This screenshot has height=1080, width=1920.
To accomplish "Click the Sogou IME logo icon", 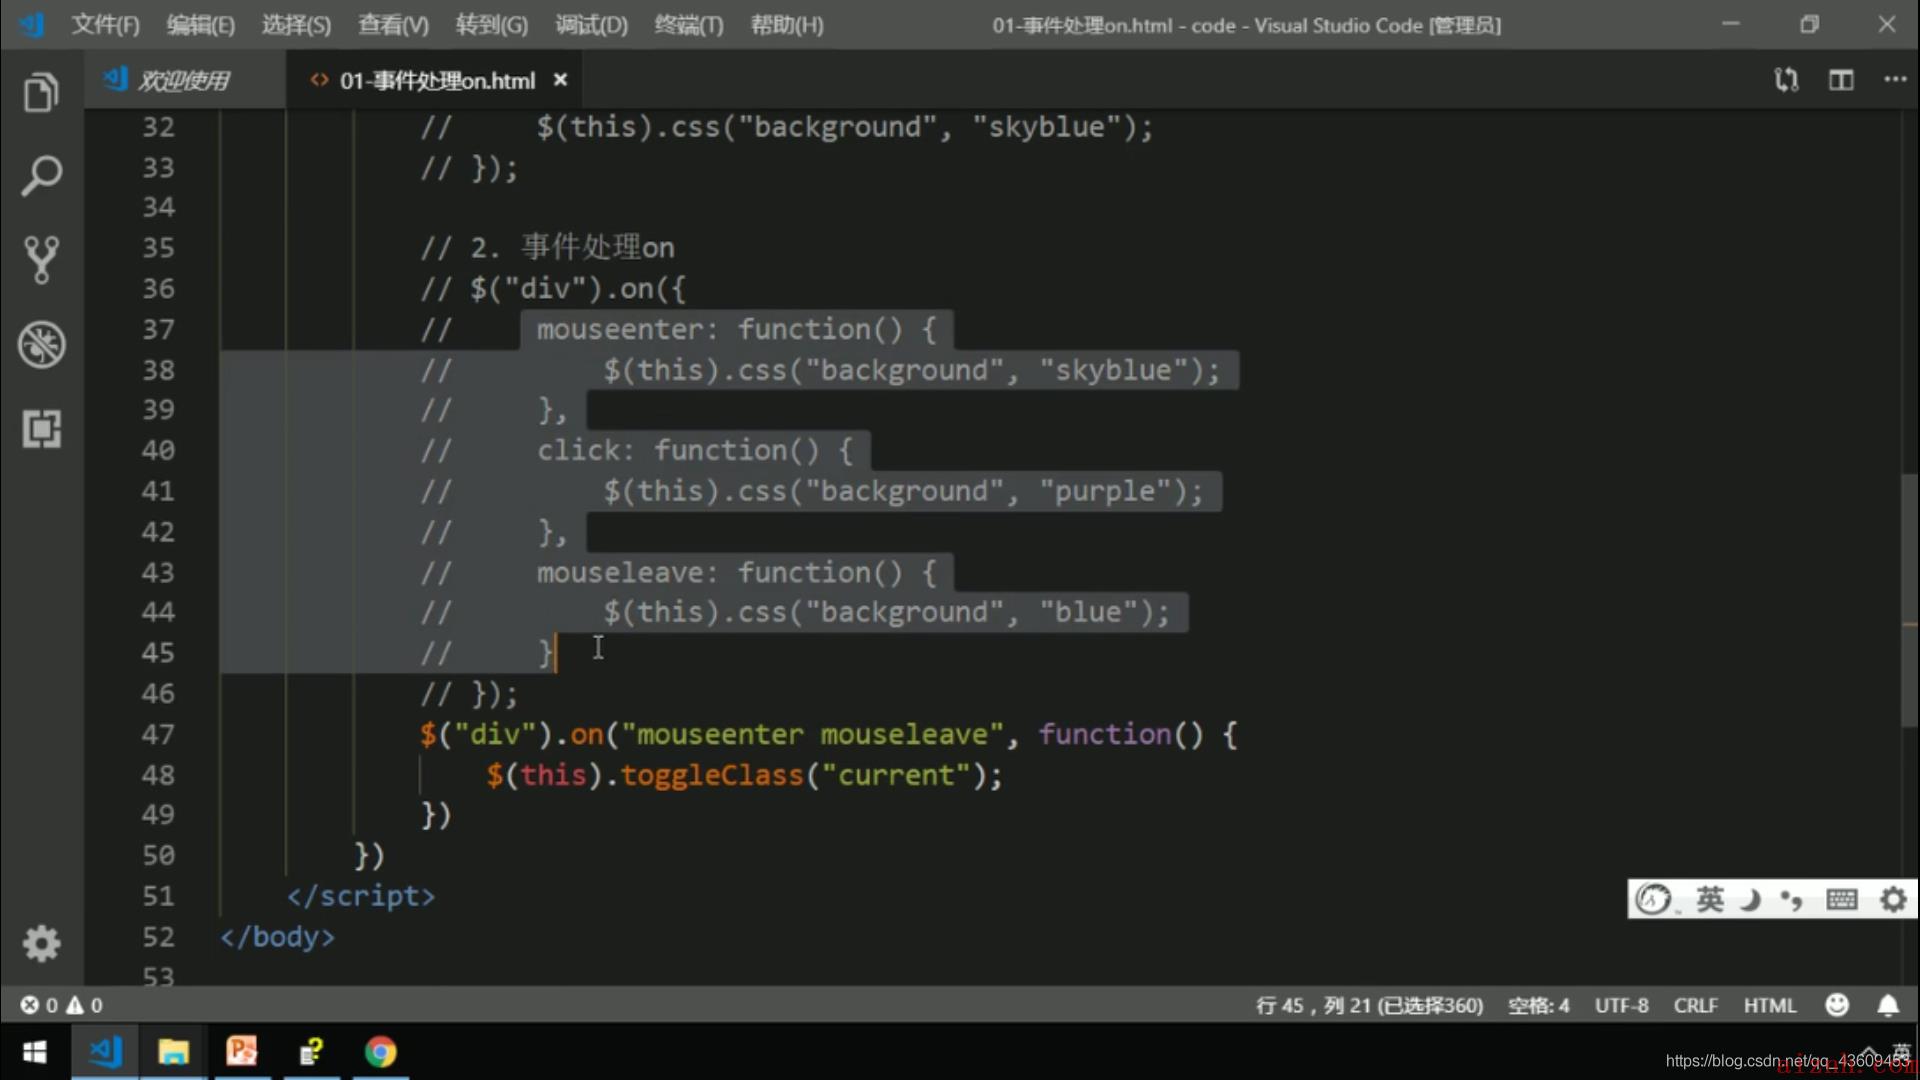I will 1653,899.
